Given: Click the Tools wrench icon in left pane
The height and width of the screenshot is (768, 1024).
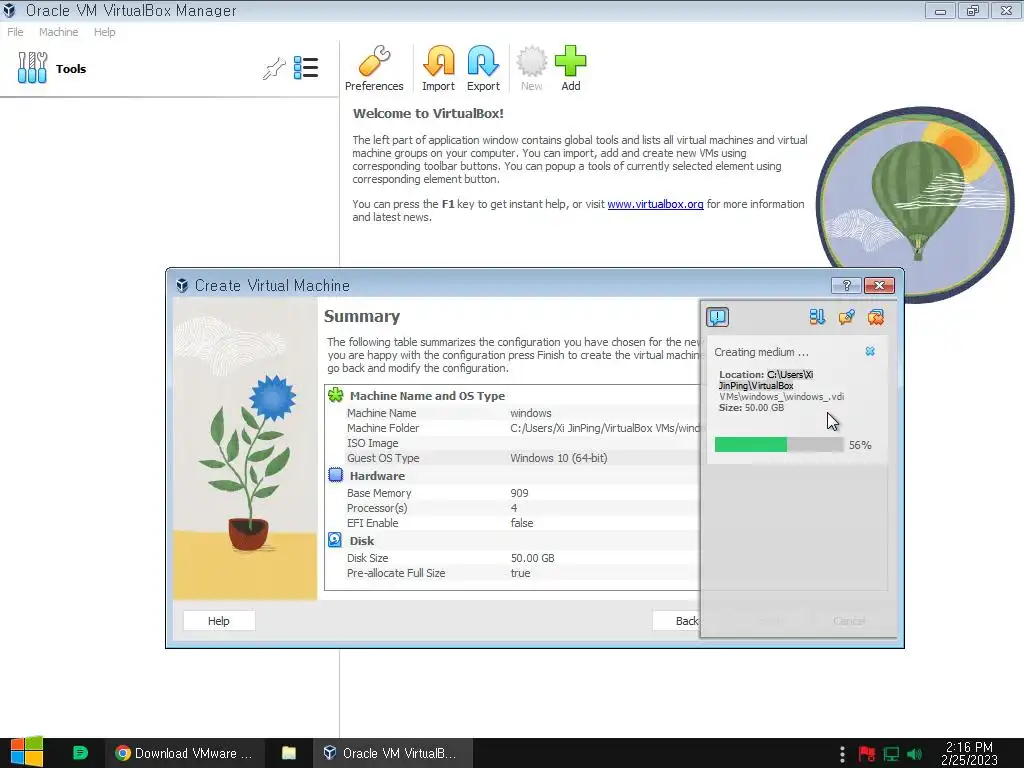Looking at the screenshot, I should tap(32, 67).
